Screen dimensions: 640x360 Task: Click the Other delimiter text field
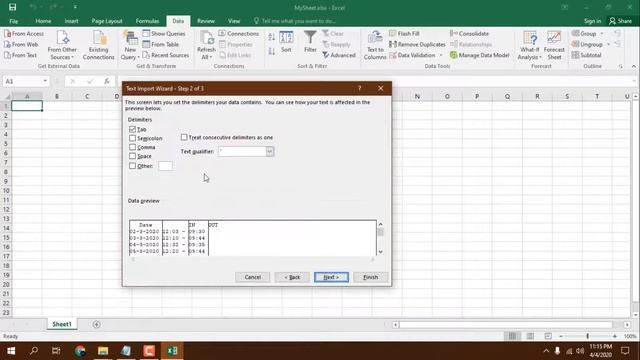(165, 166)
